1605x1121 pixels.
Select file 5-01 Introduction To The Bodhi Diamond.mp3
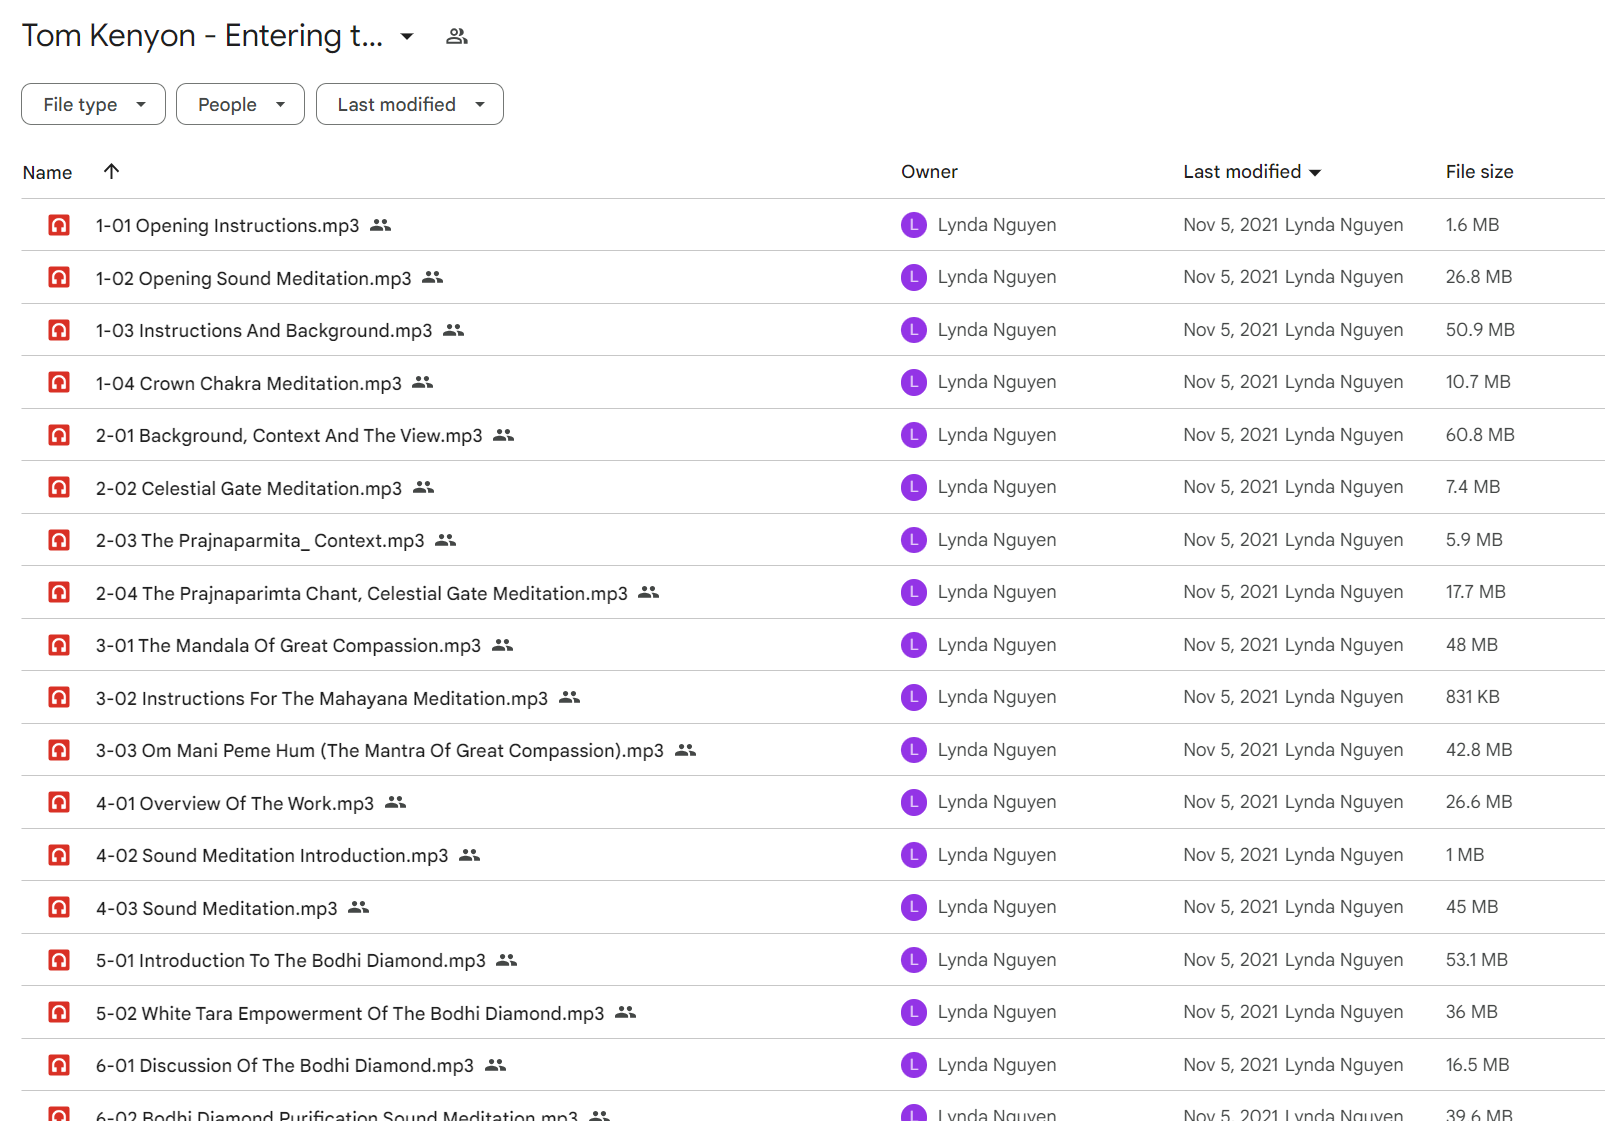pyautogui.click(x=812, y=960)
